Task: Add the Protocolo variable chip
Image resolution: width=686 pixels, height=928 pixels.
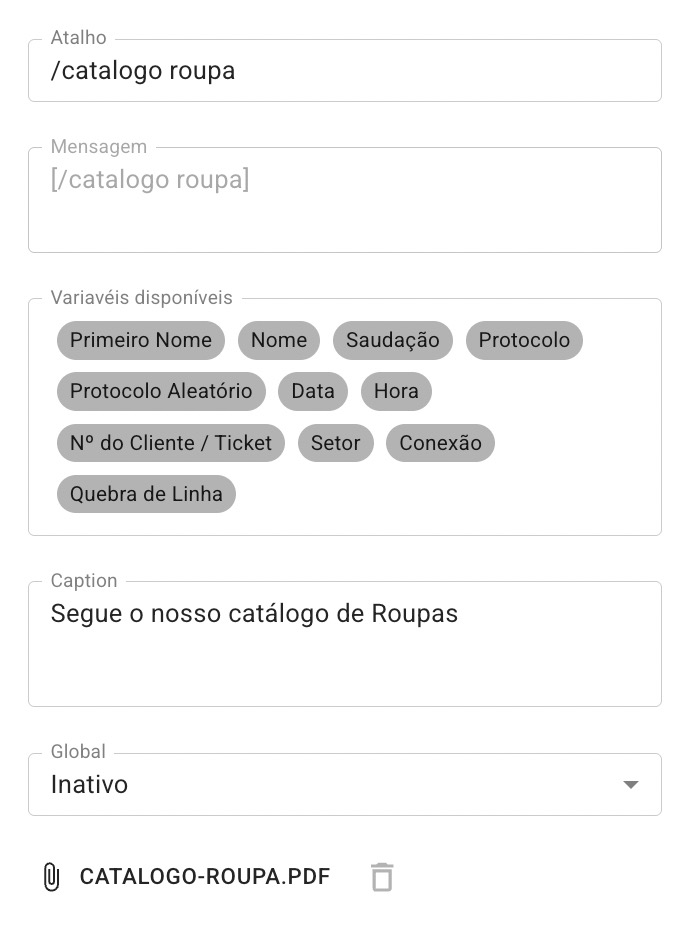Action: [x=524, y=340]
